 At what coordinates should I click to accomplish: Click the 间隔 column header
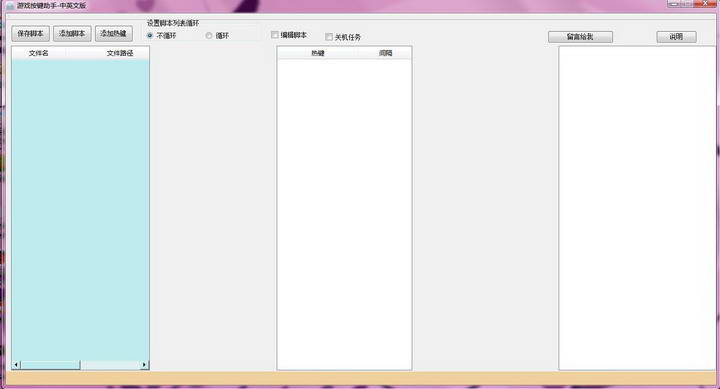click(x=385, y=53)
